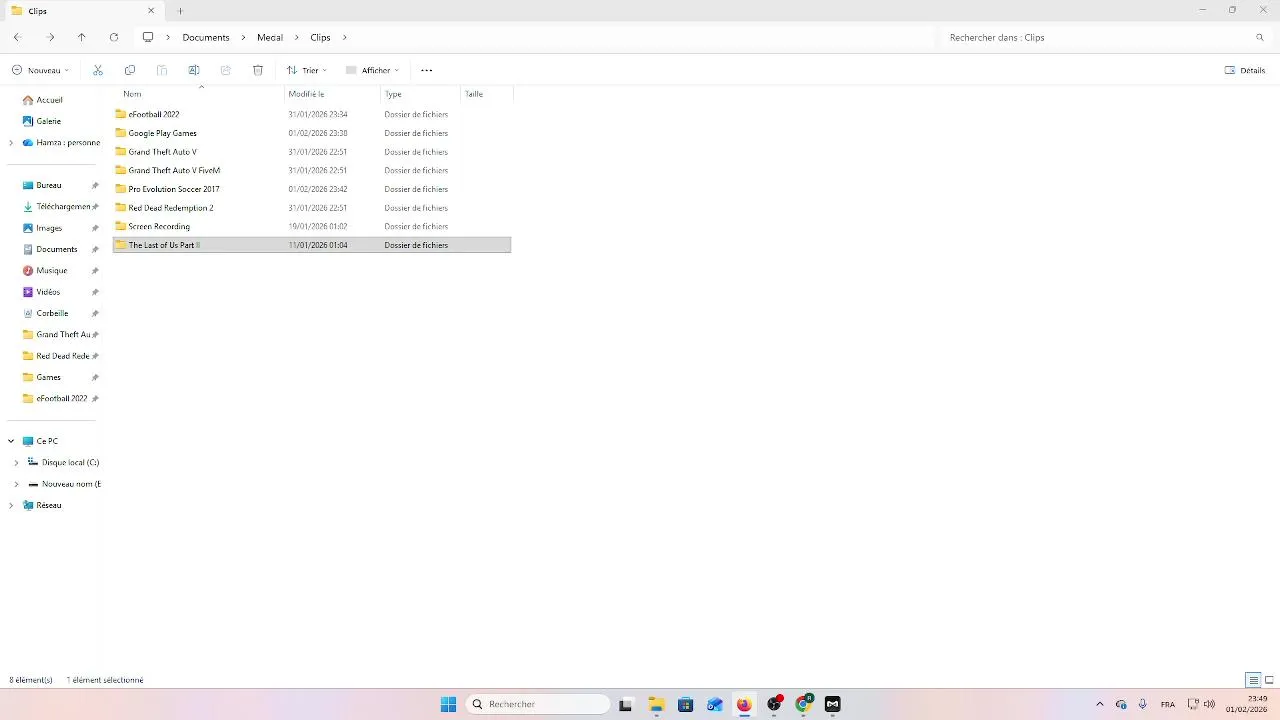This screenshot has height=720, width=1280.
Task: Delete the selected folder with the trash icon
Action: click(258, 70)
